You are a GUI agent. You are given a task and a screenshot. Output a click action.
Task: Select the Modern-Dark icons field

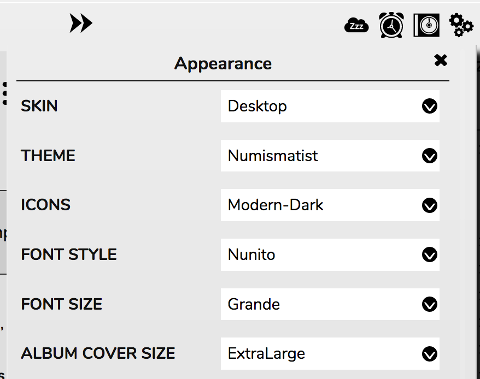tap(330, 205)
